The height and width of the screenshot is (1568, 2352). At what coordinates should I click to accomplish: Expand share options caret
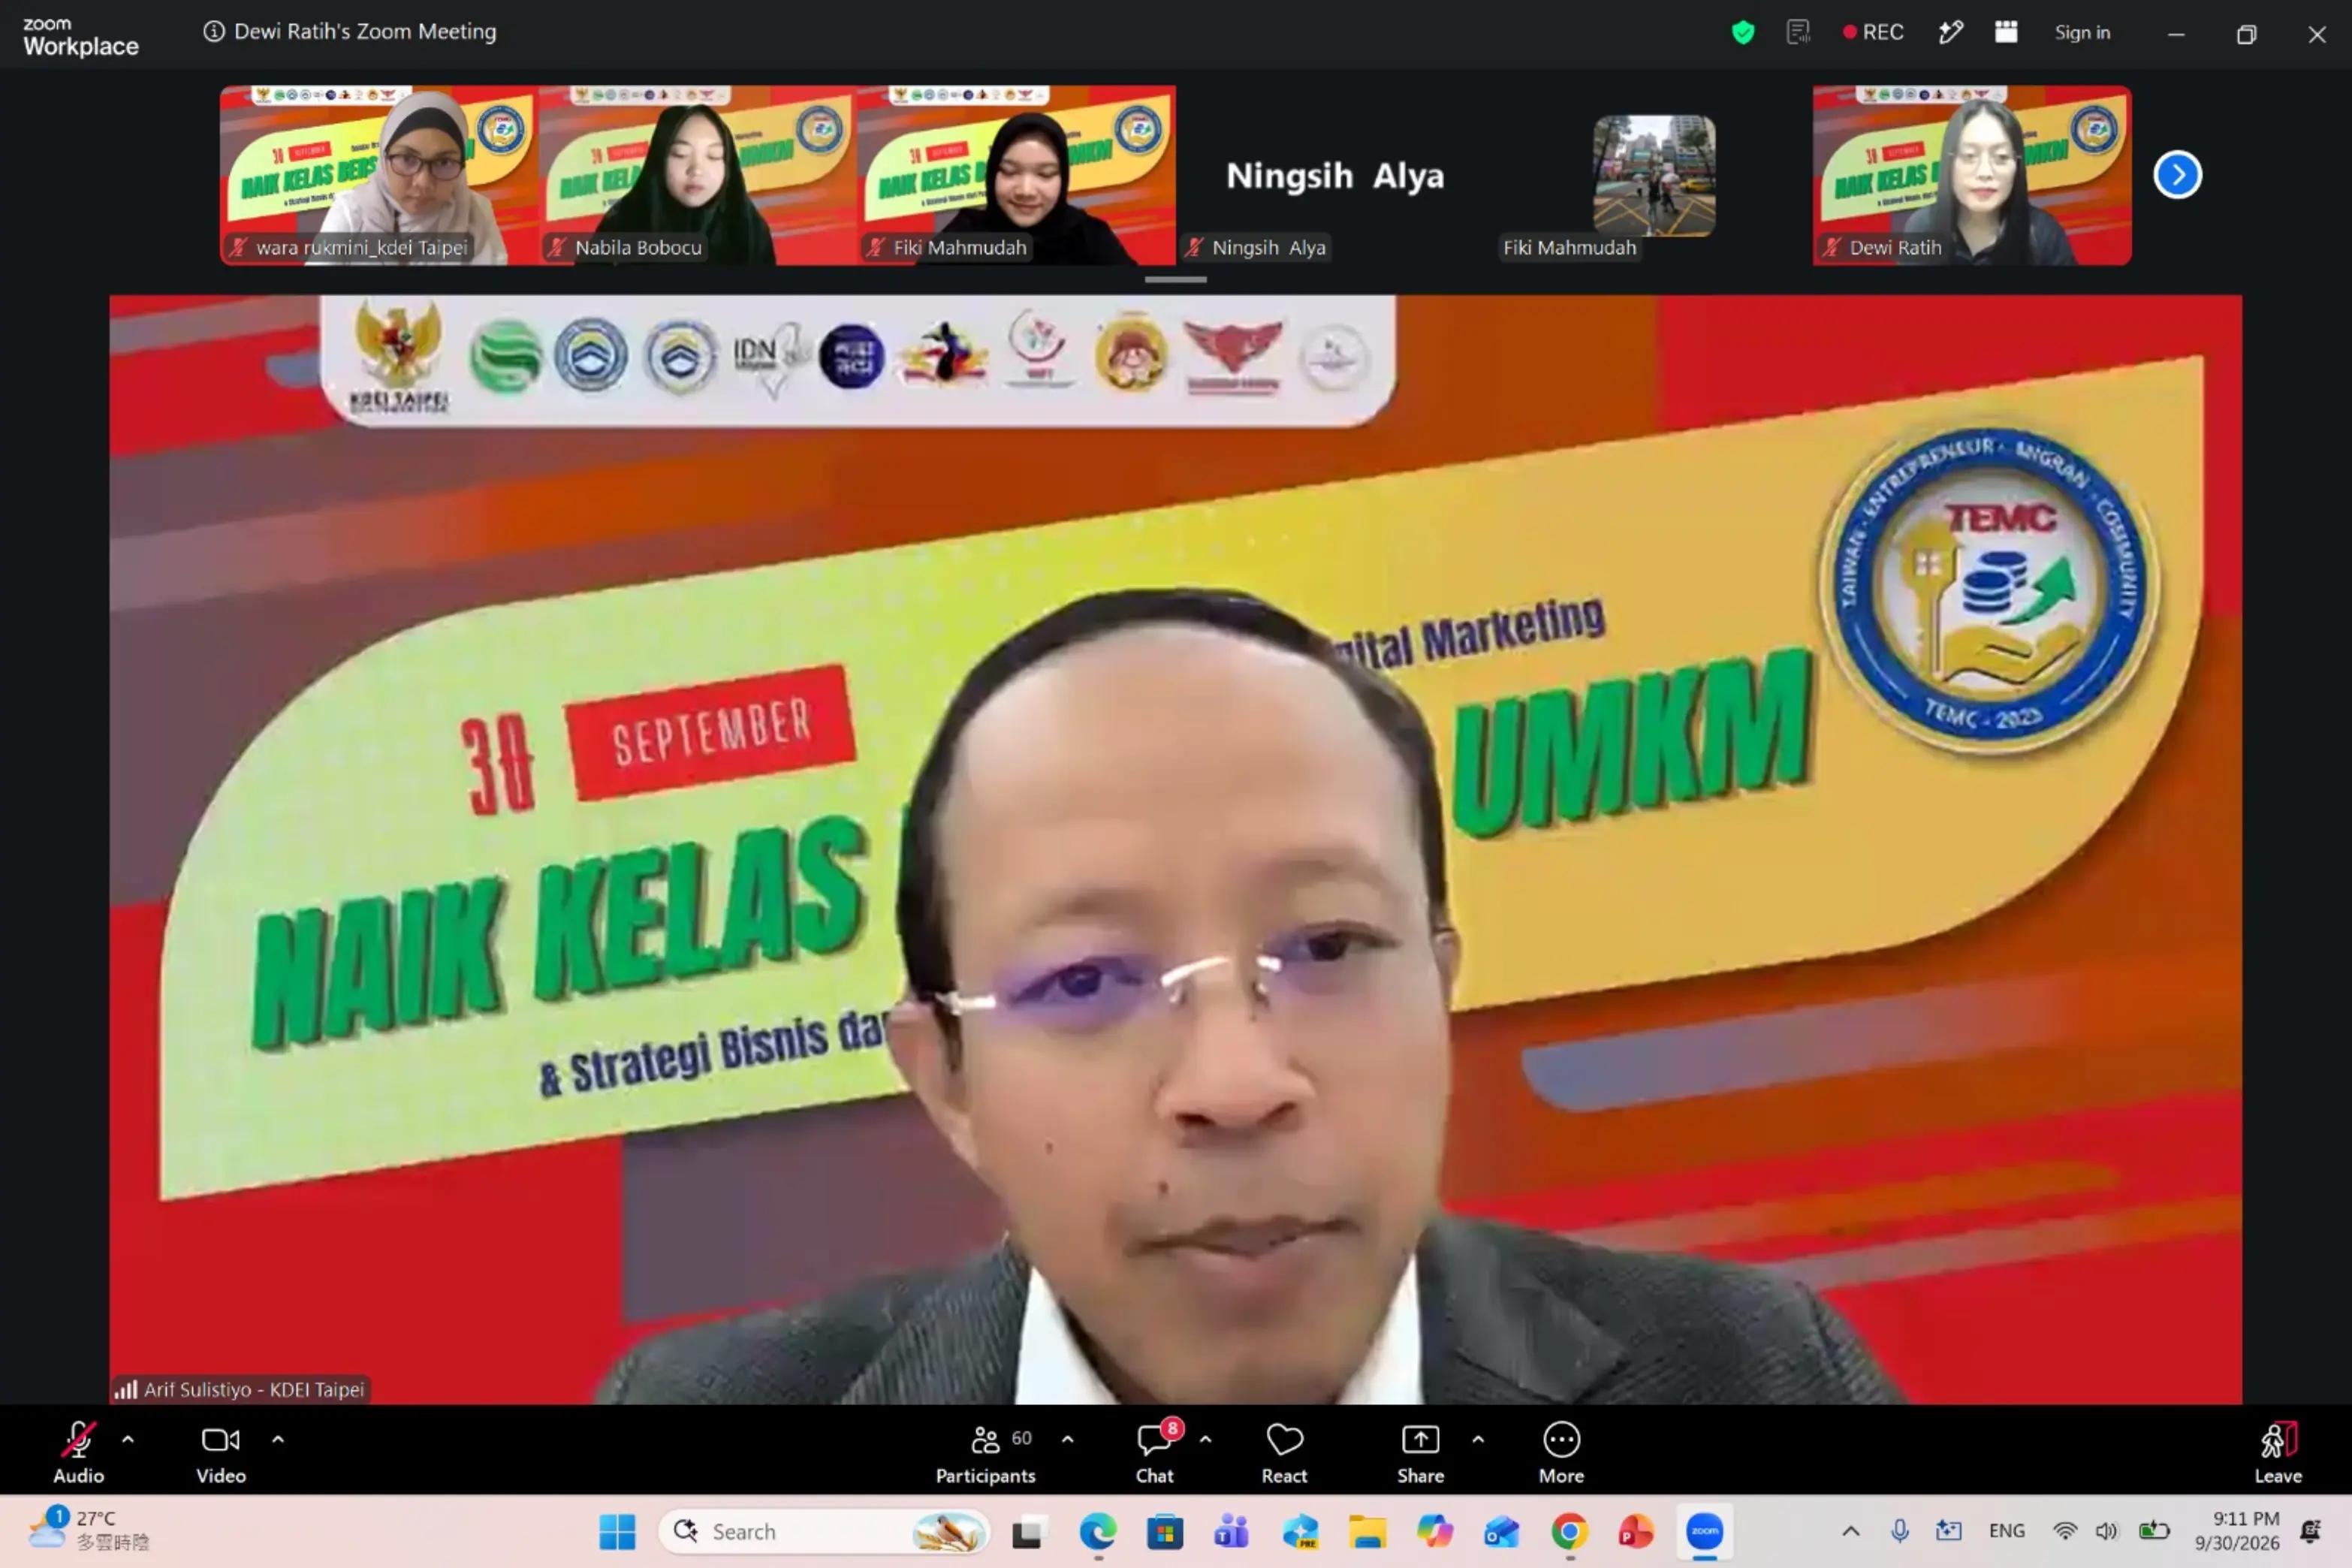[x=1478, y=1439]
